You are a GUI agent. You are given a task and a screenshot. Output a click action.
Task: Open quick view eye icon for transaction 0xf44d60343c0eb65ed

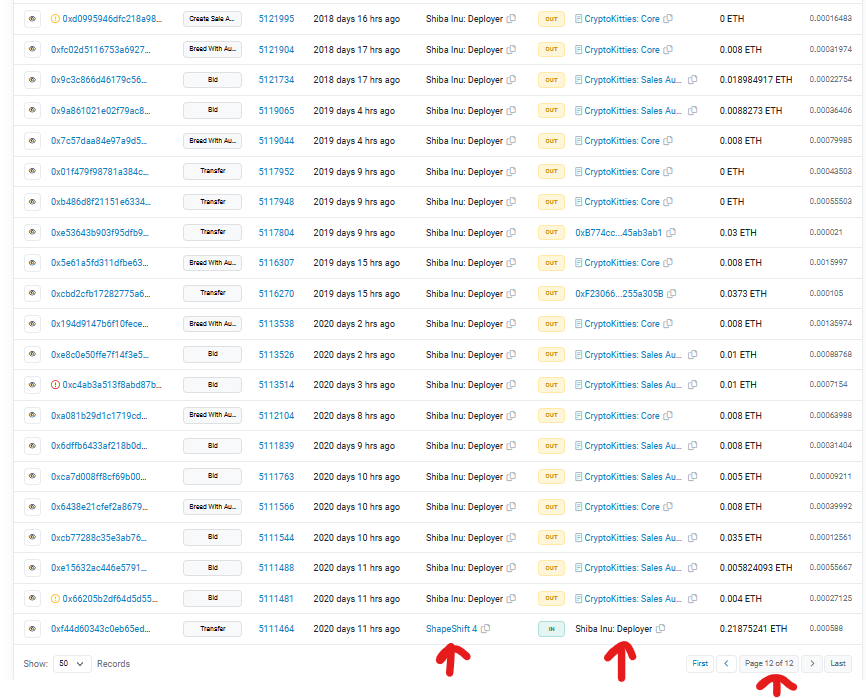coord(31,629)
